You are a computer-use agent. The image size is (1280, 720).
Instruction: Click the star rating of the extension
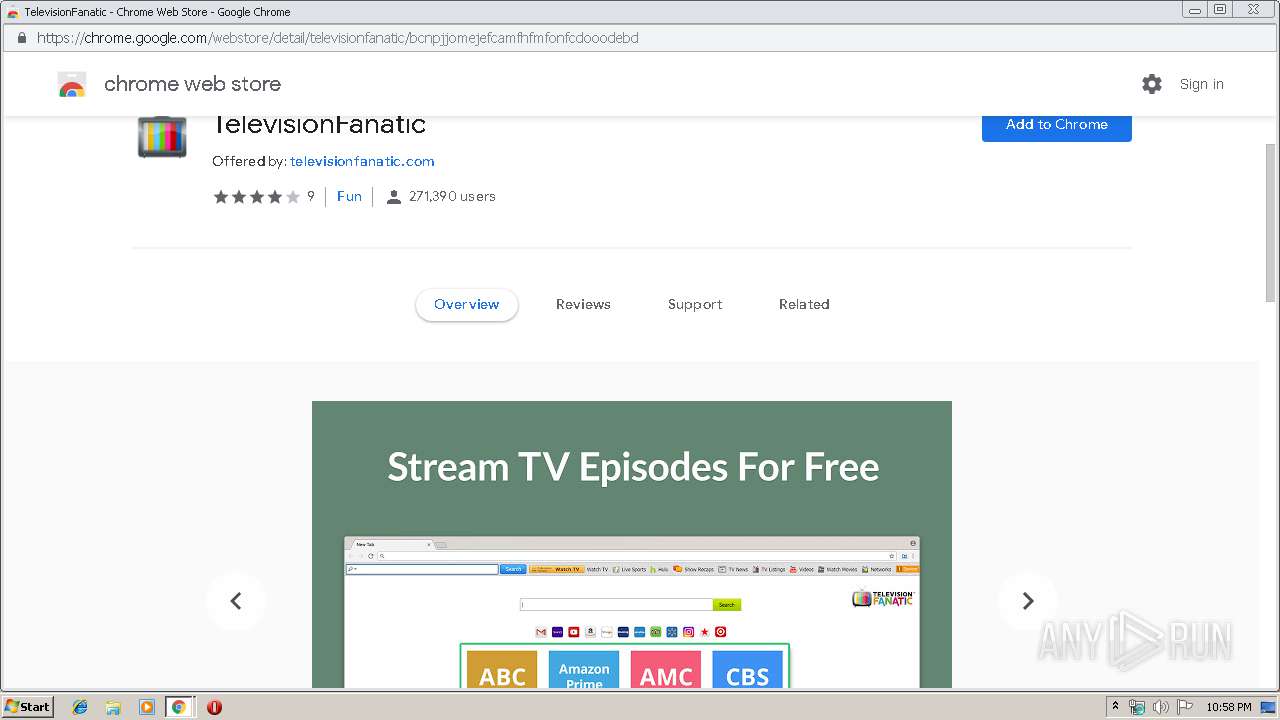[256, 197]
